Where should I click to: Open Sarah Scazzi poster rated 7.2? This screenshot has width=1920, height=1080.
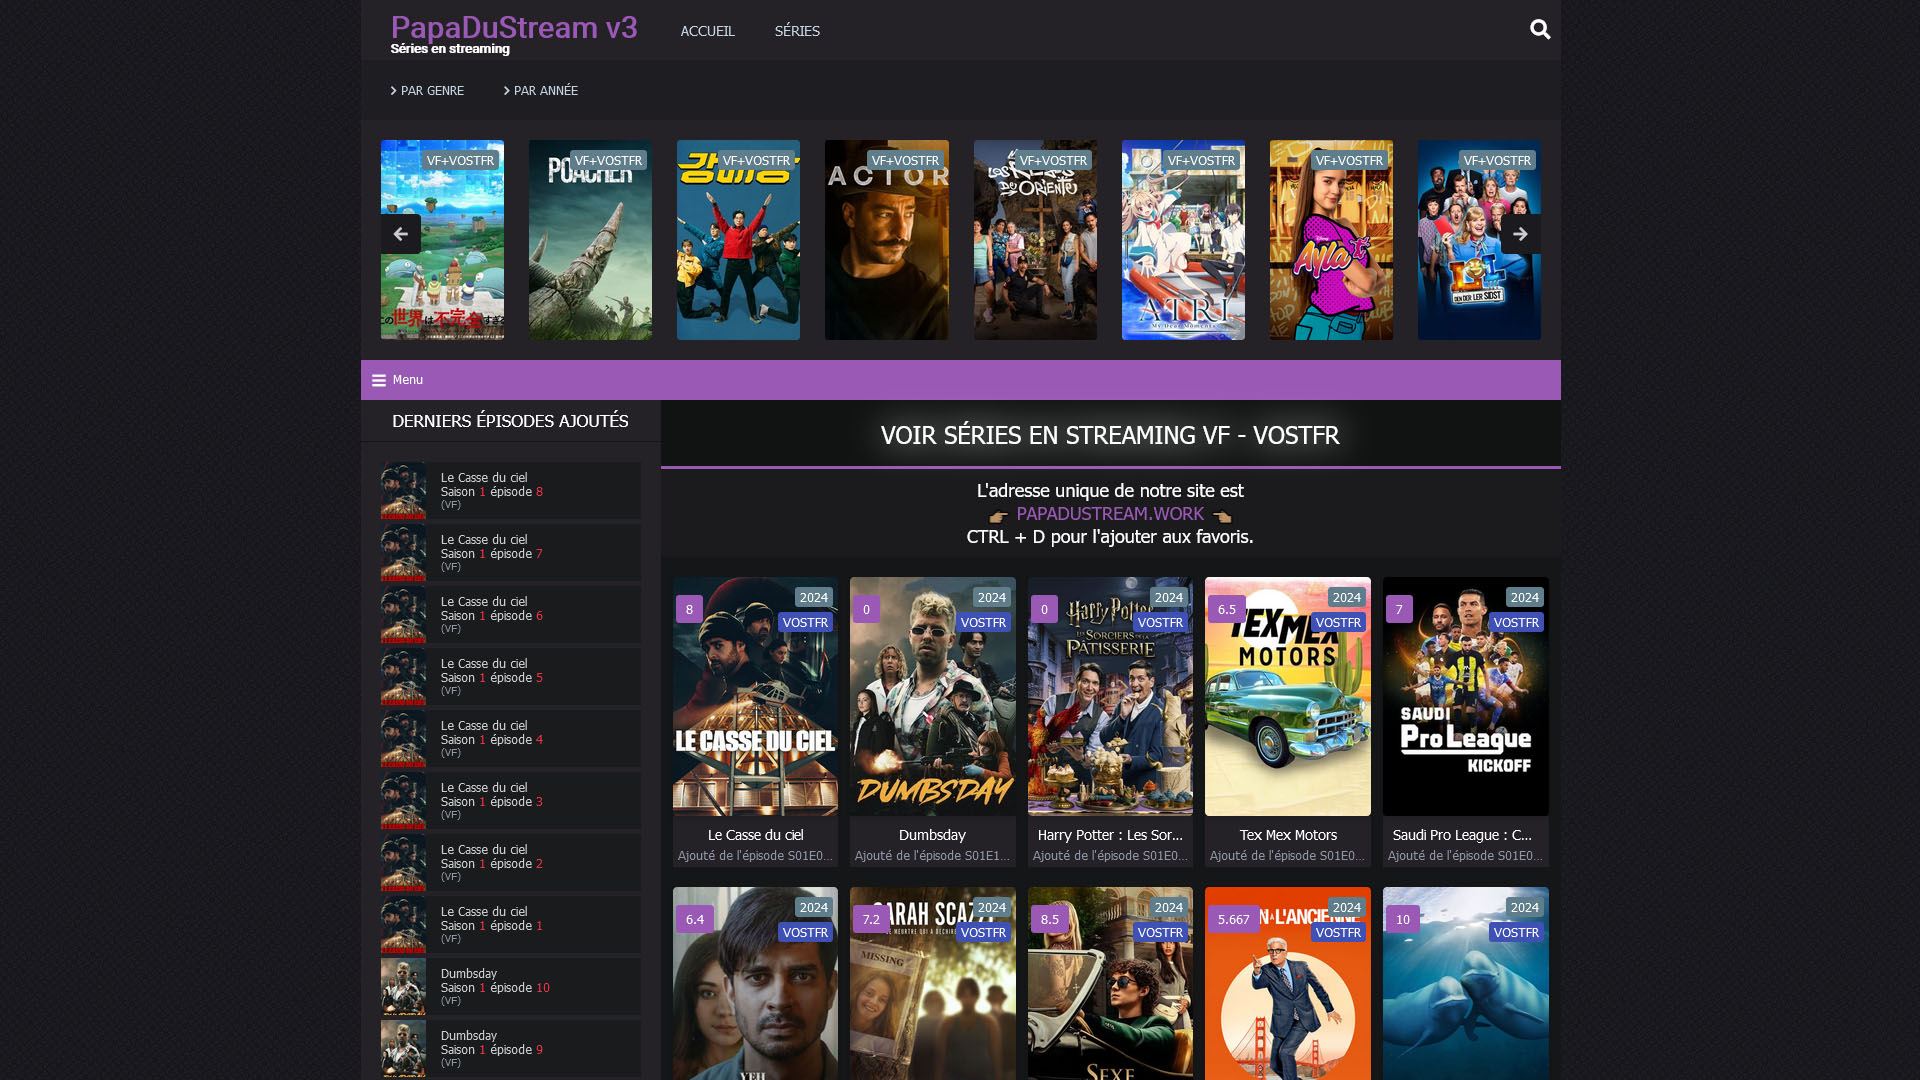point(933,983)
